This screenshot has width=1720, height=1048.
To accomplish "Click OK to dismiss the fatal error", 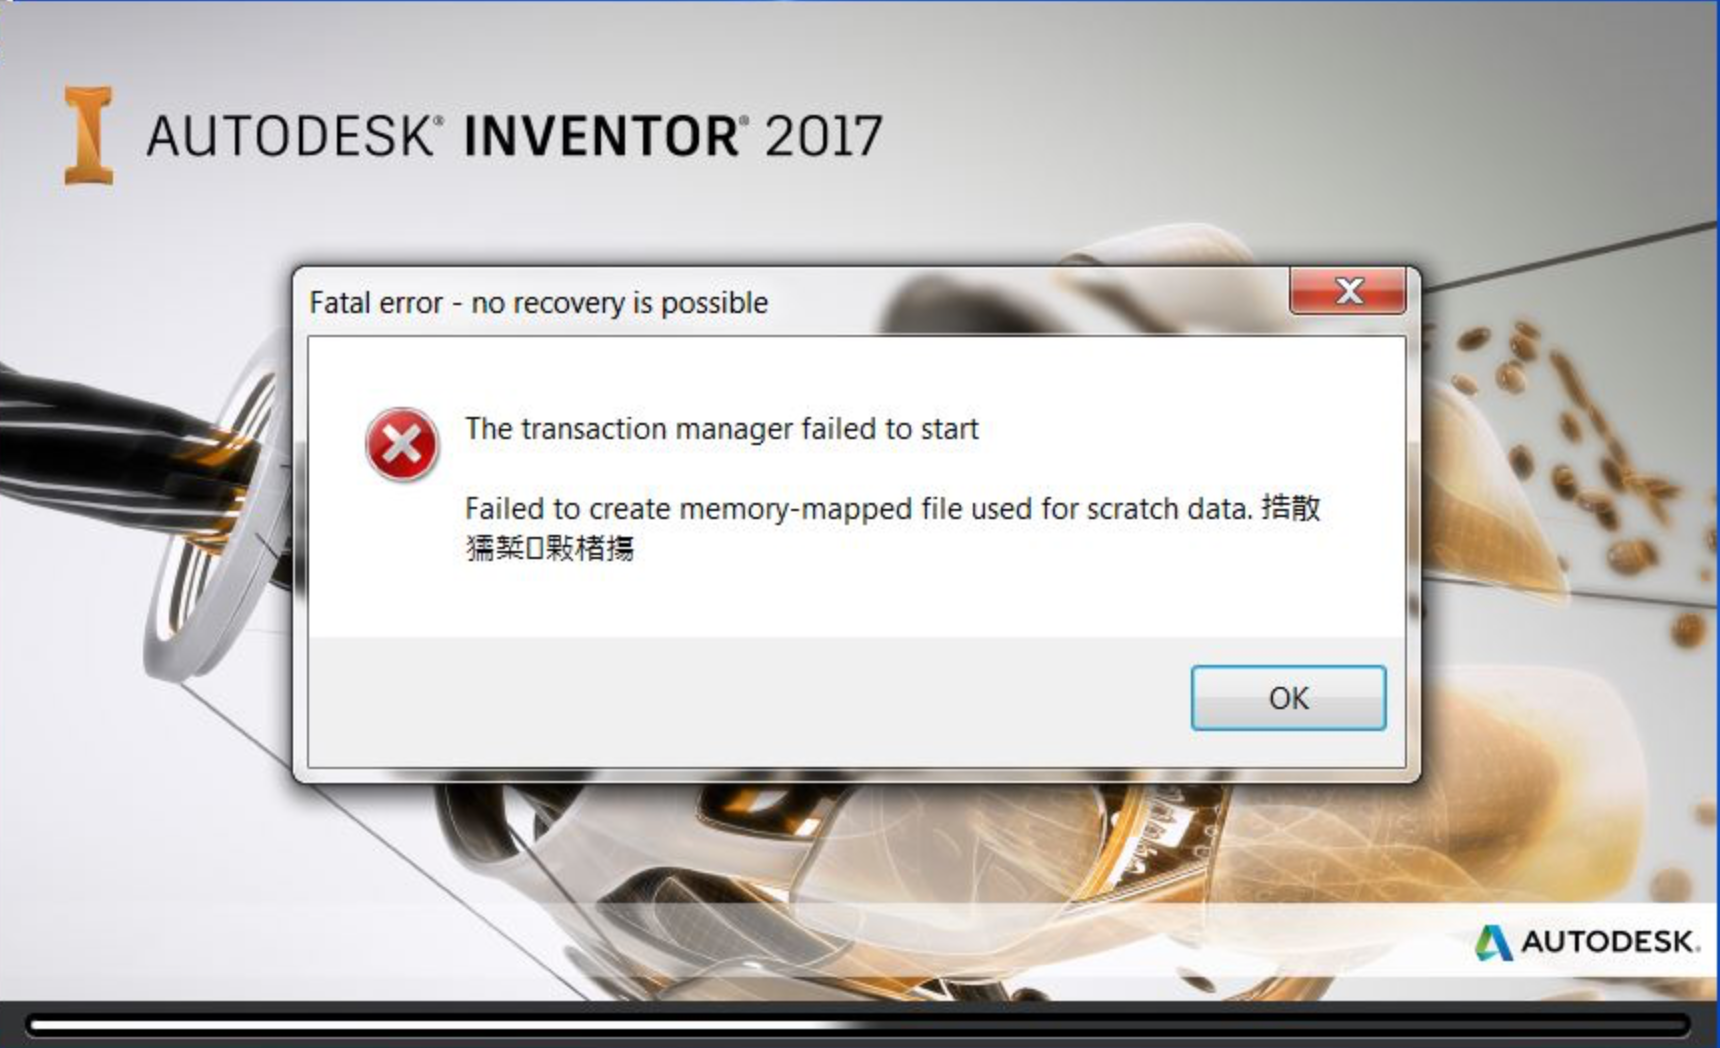I will 1288,698.
